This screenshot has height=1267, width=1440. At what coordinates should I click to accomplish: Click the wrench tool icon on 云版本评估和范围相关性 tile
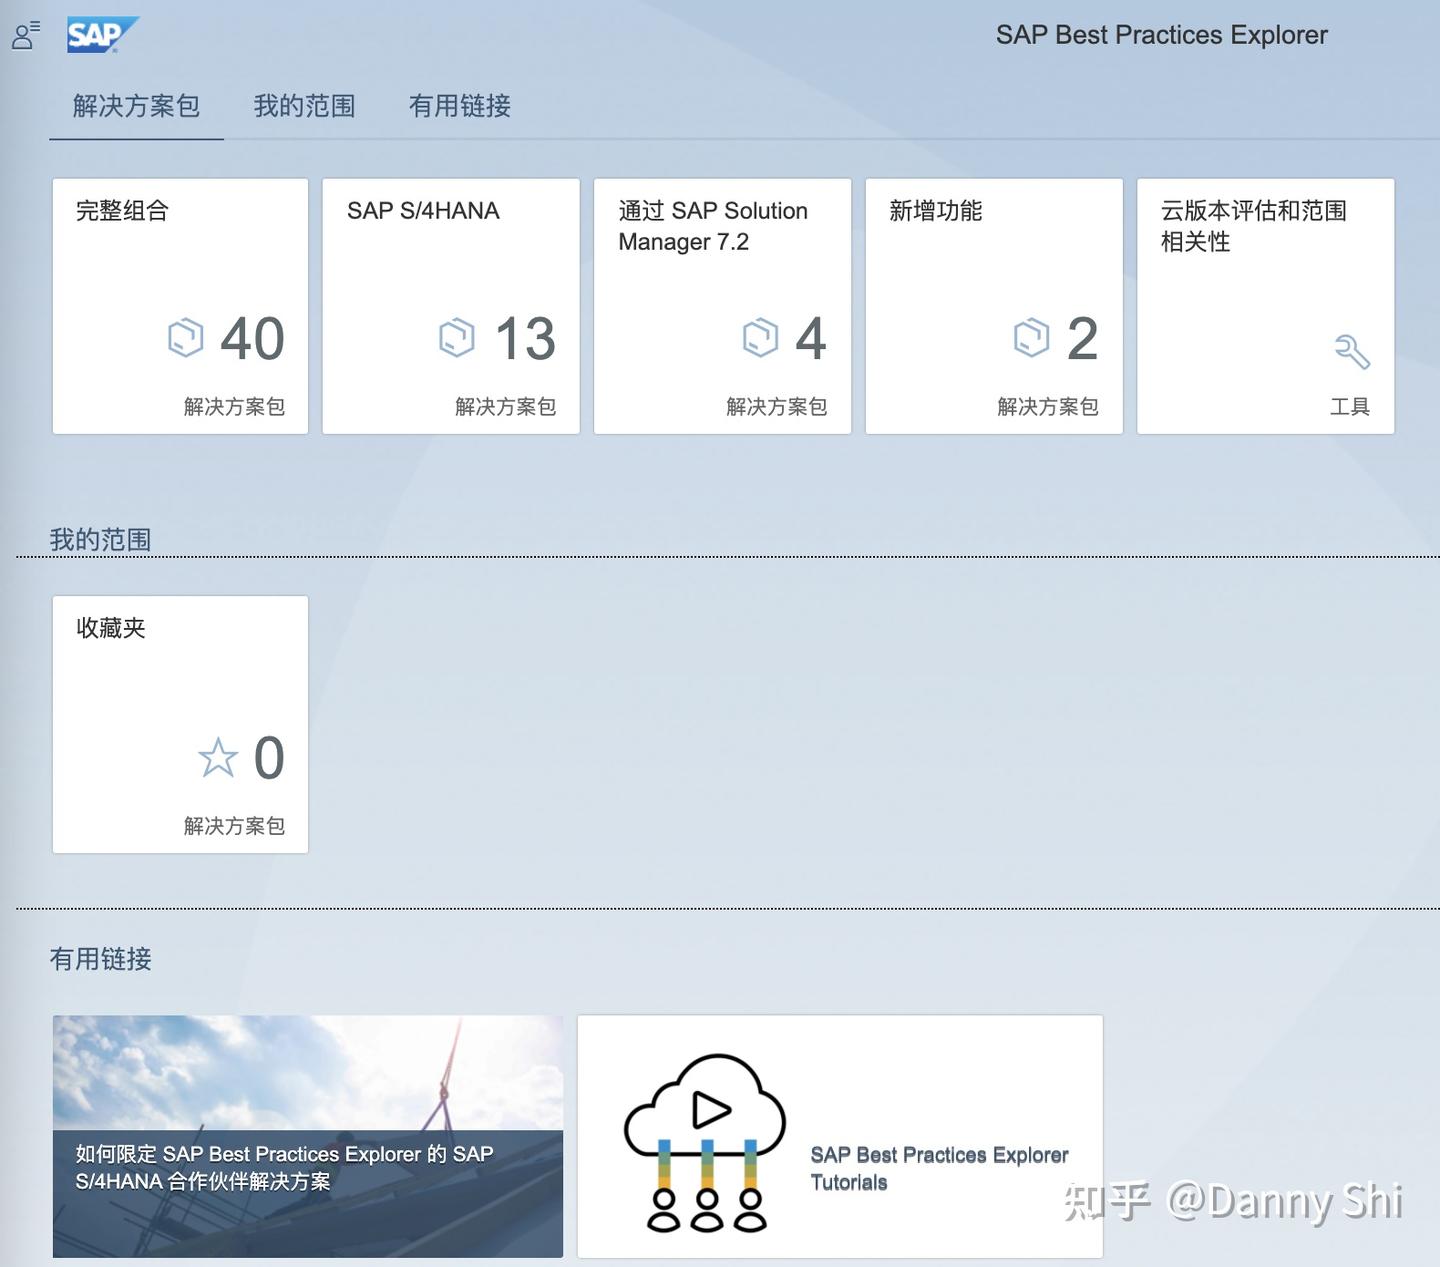(1352, 352)
